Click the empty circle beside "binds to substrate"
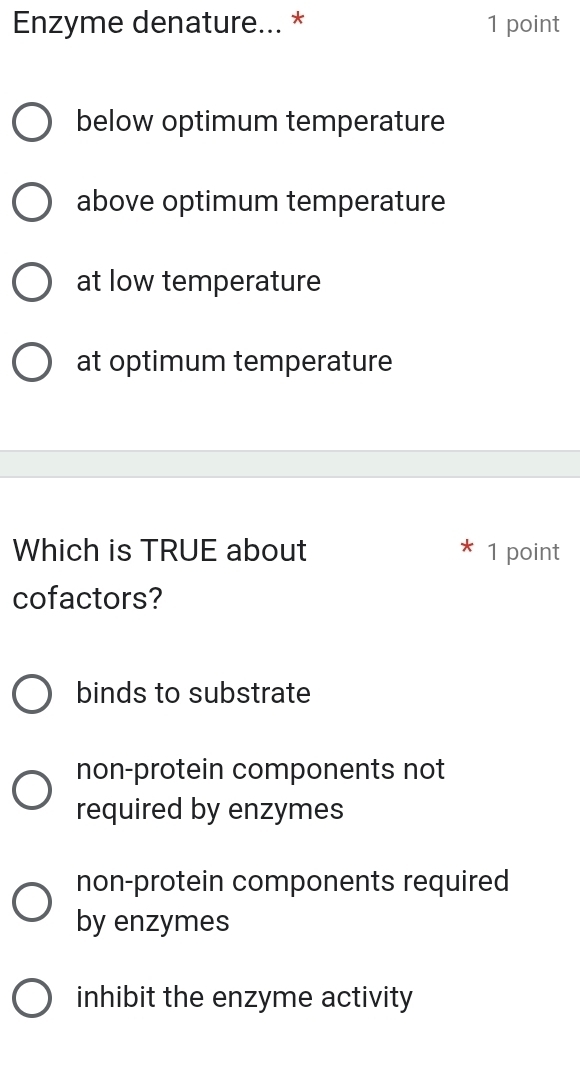 [x=32, y=693]
